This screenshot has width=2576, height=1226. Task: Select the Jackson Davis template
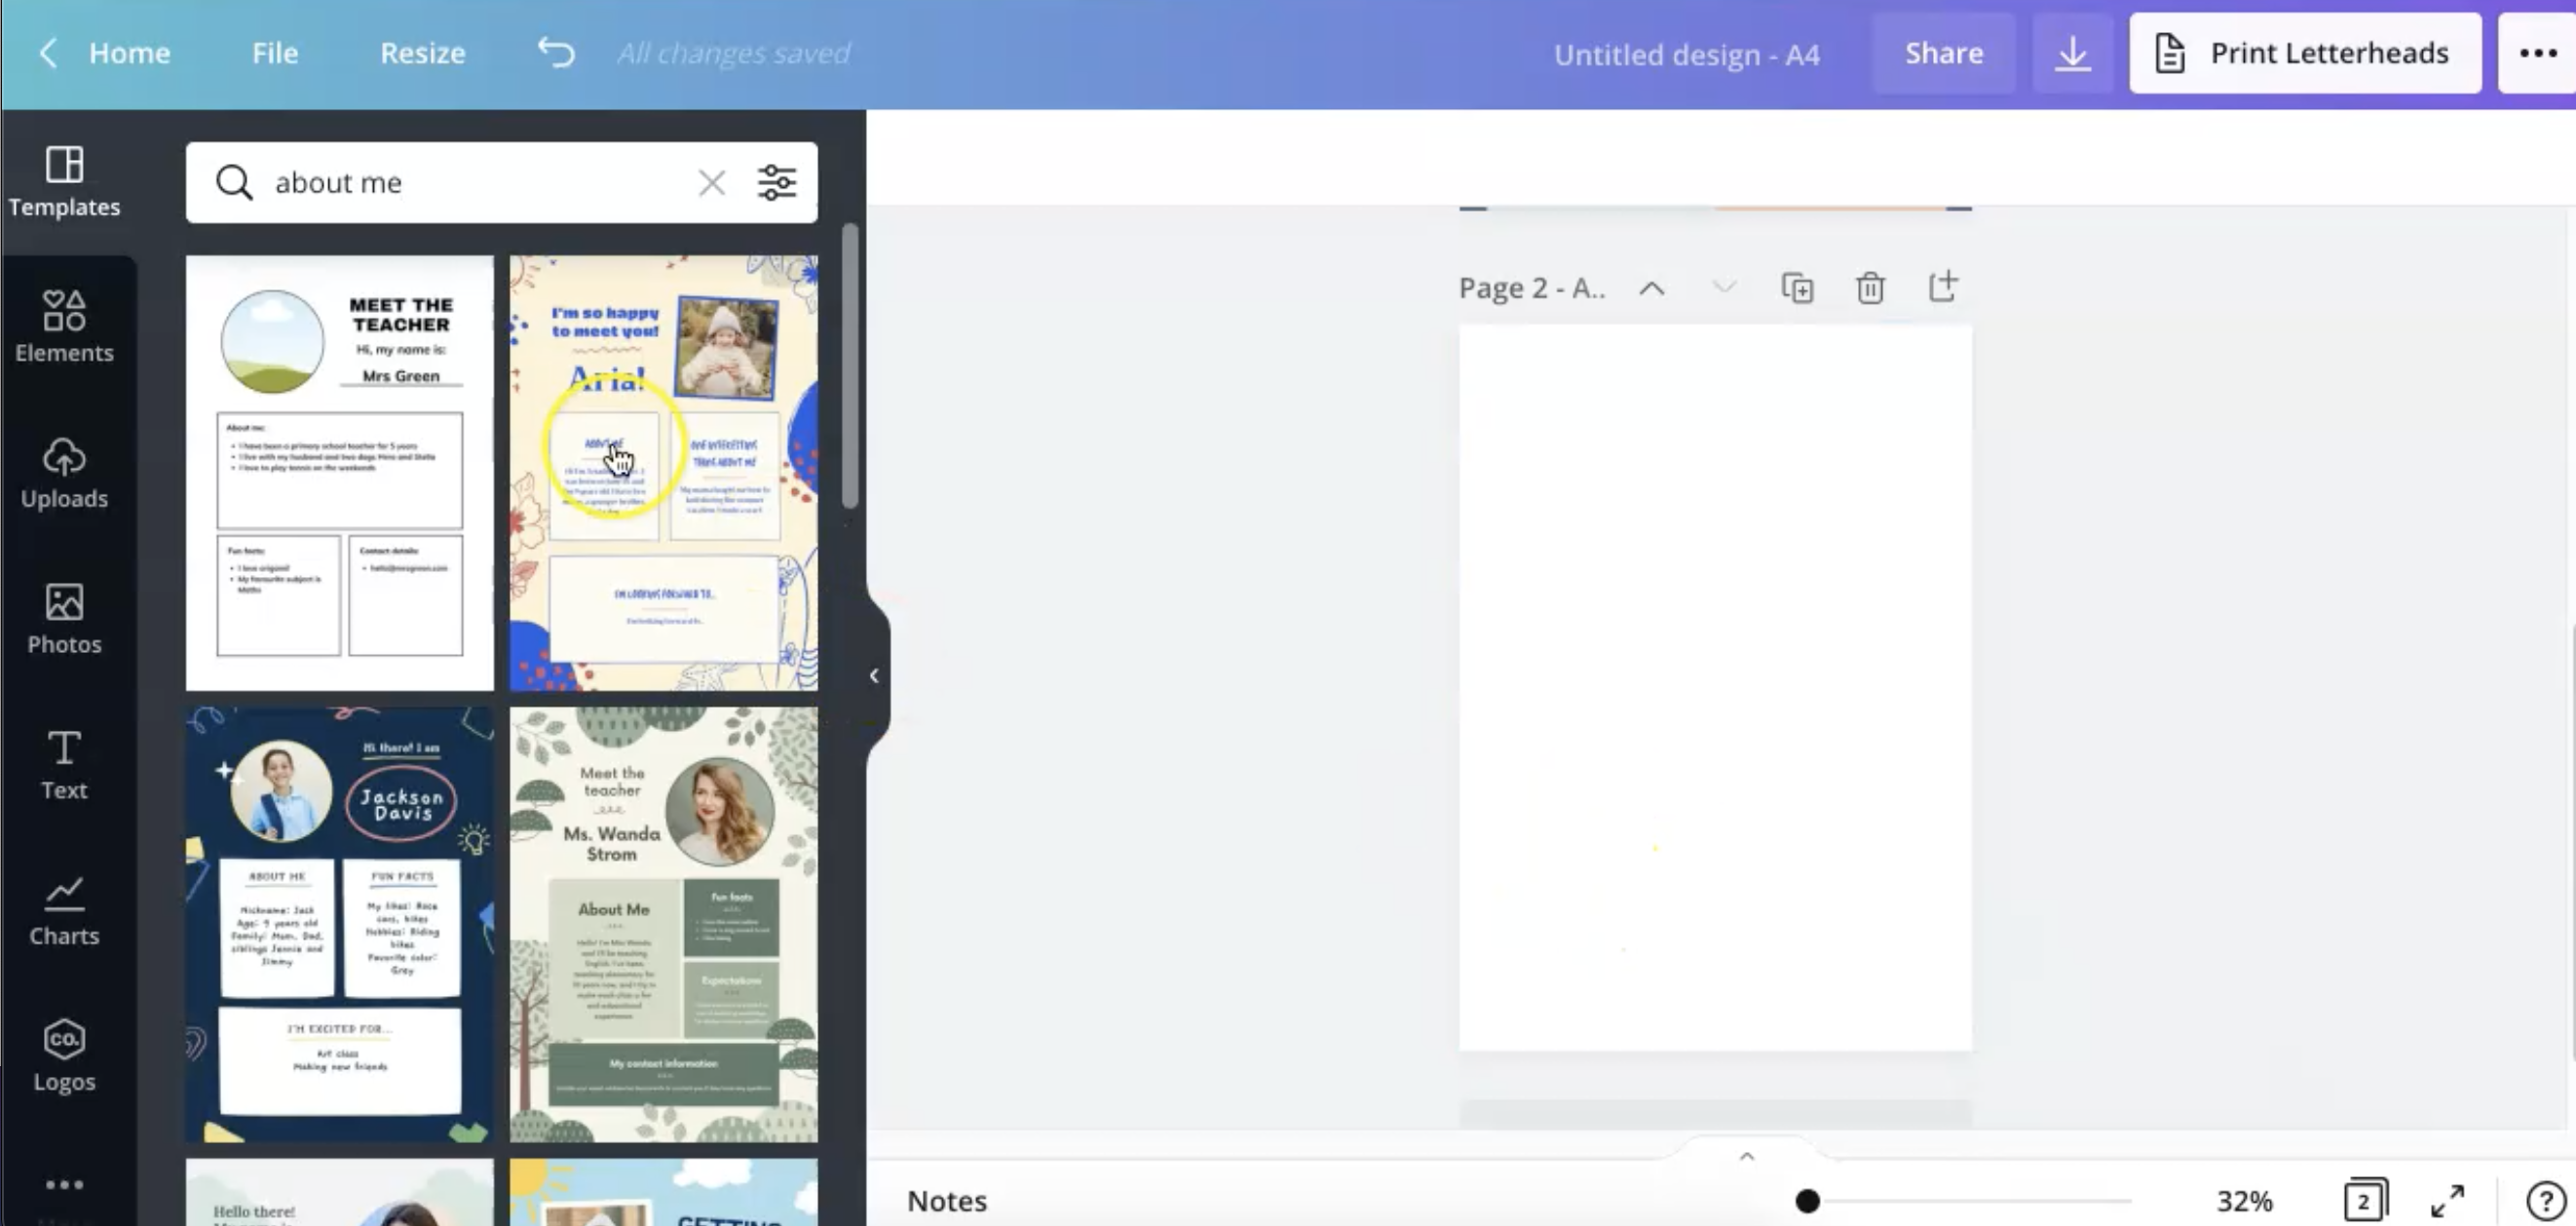(340, 925)
